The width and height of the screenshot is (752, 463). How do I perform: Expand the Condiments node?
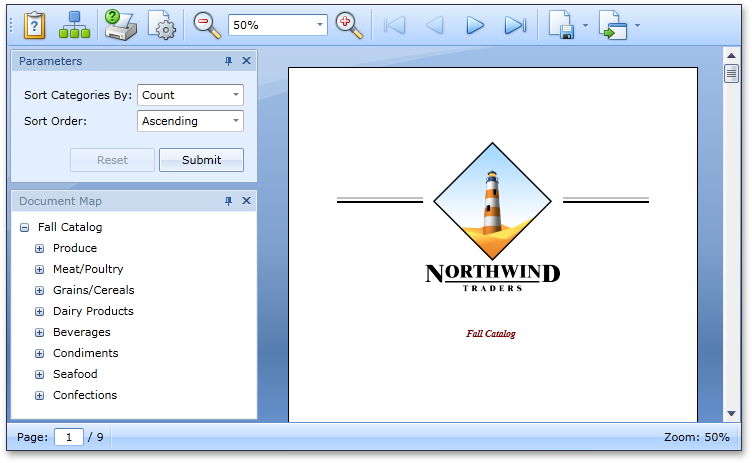39,354
